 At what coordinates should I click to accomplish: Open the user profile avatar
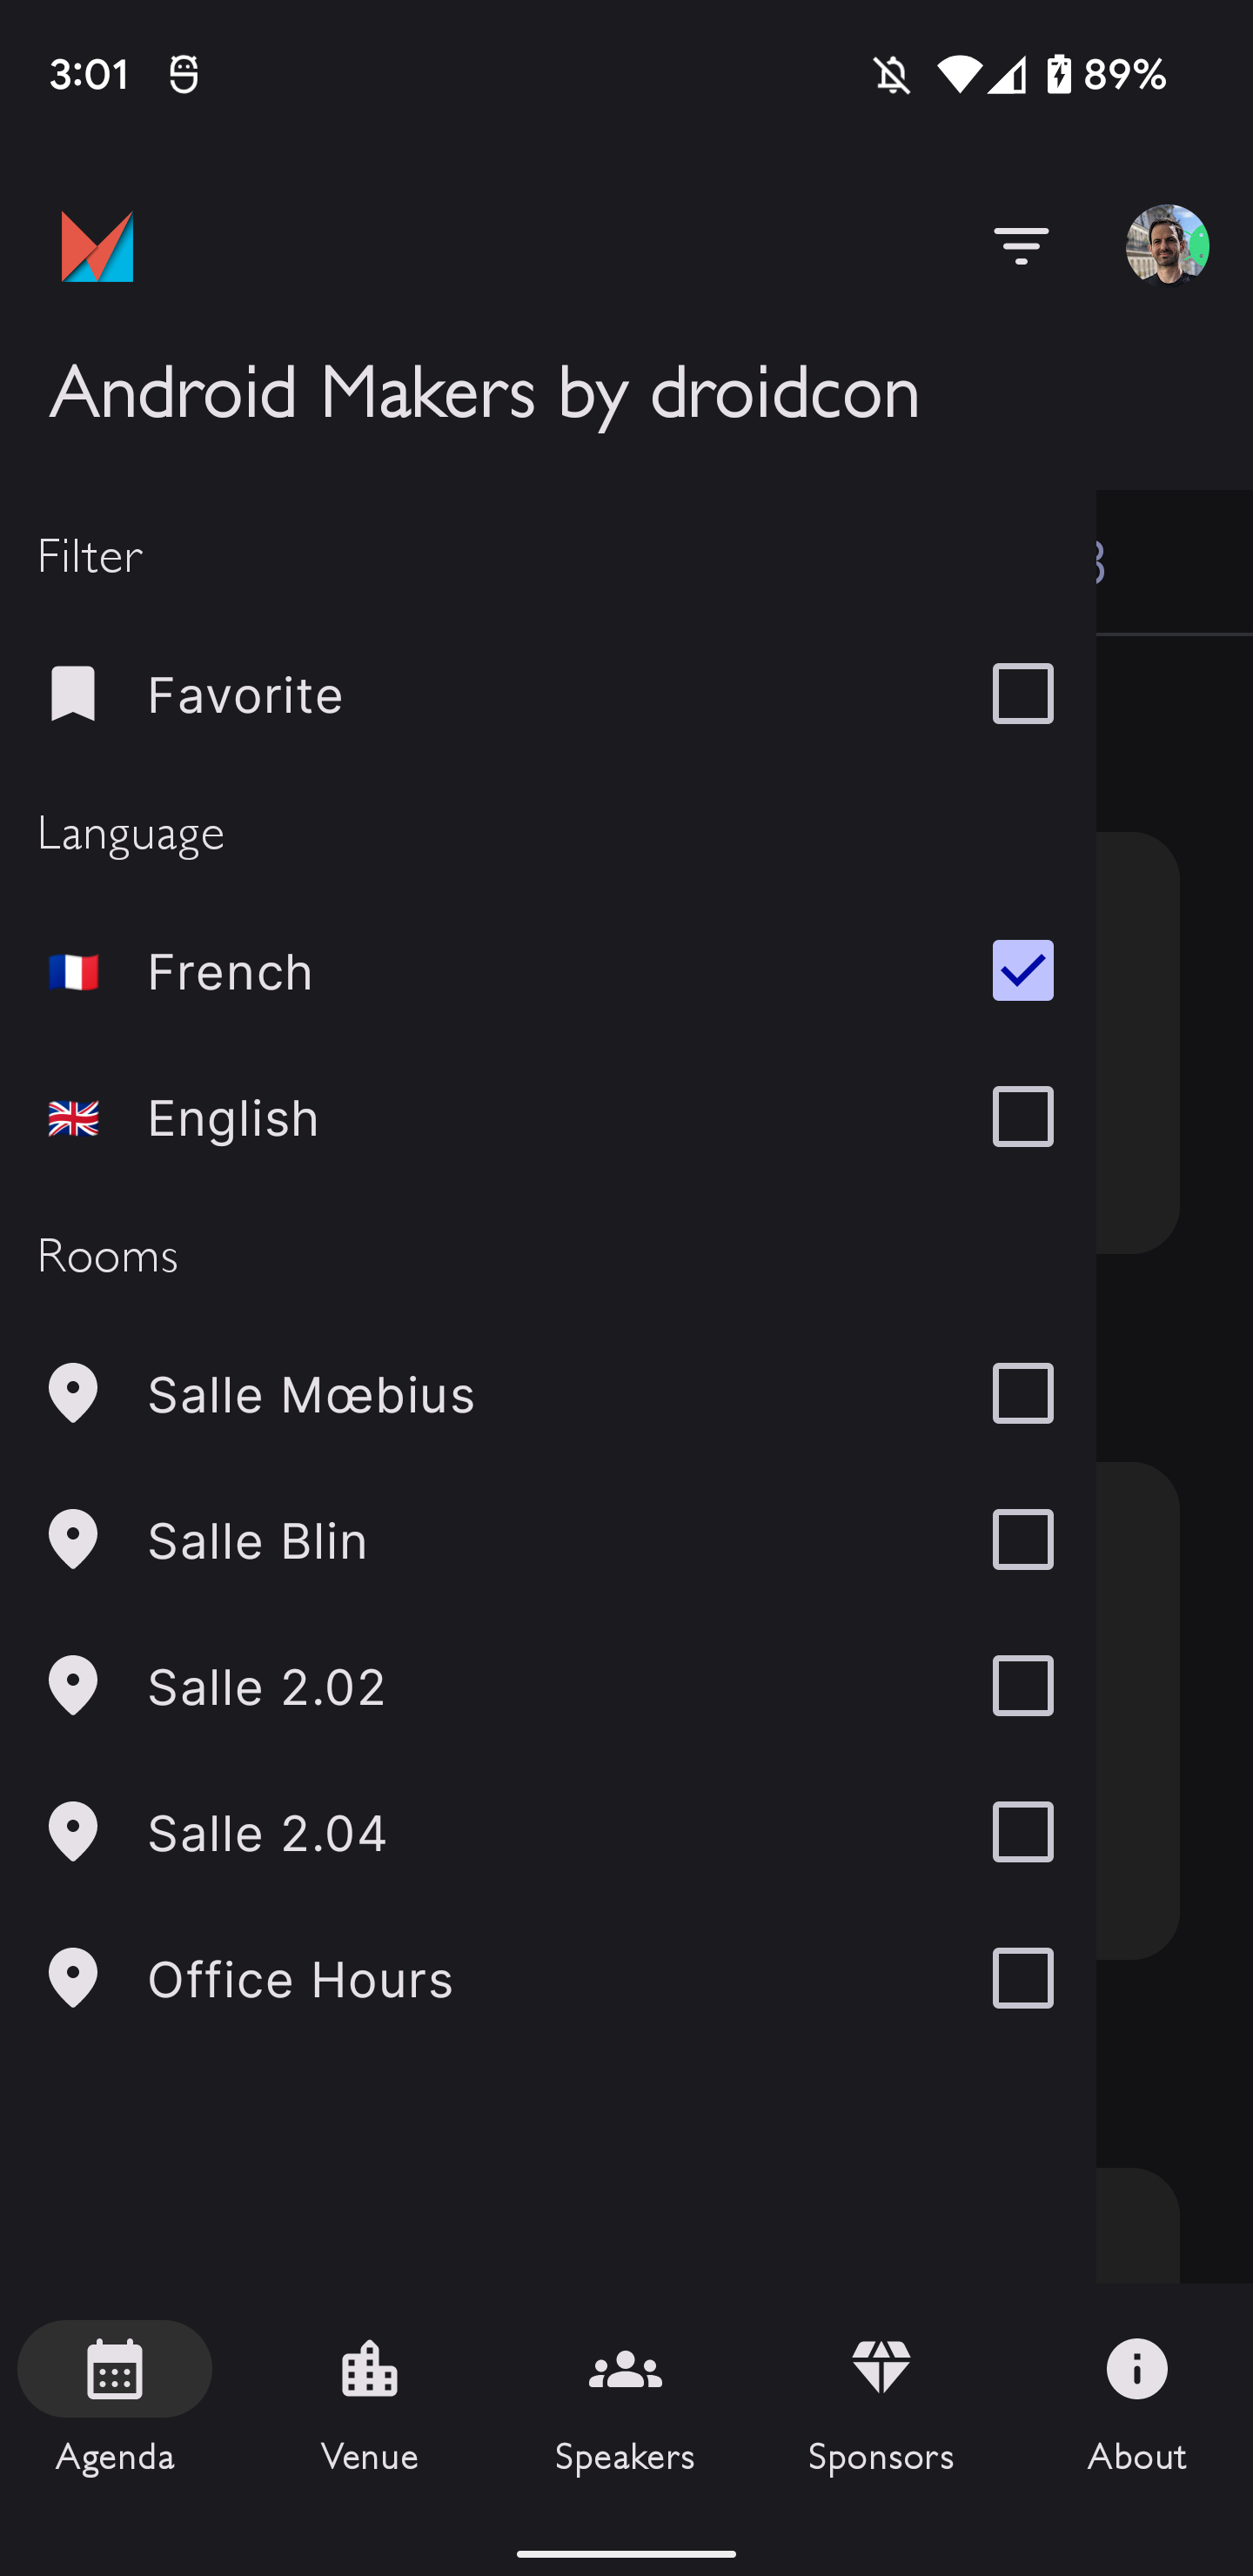[x=1166, y=246]
